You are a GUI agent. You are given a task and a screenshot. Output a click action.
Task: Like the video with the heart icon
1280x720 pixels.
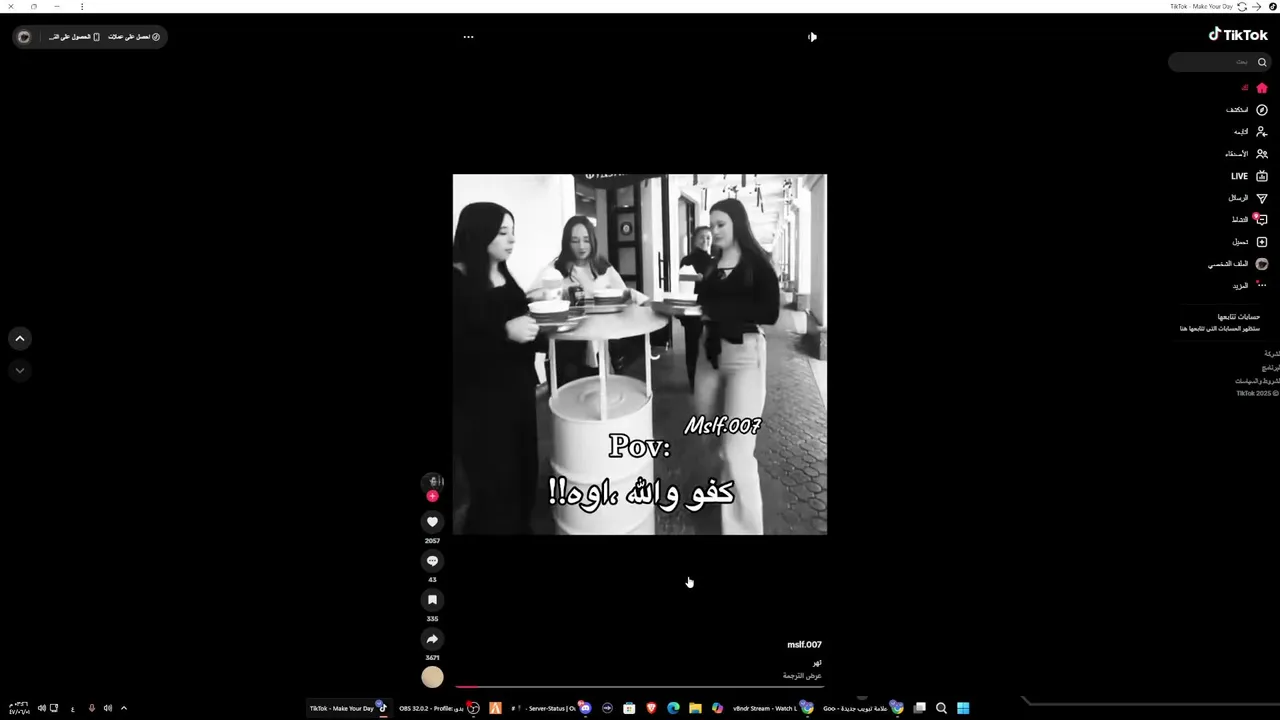(x=432, y=522)
